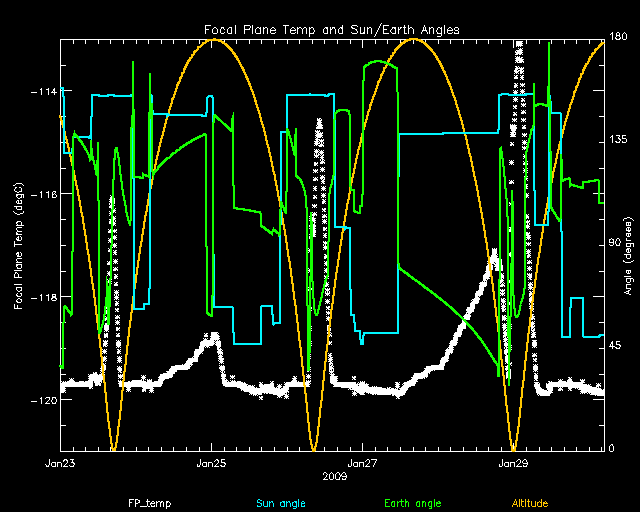Select the Jan23 date tick label
The height and width of the screenshot is (512, 640).
click(x=61, y=464)
